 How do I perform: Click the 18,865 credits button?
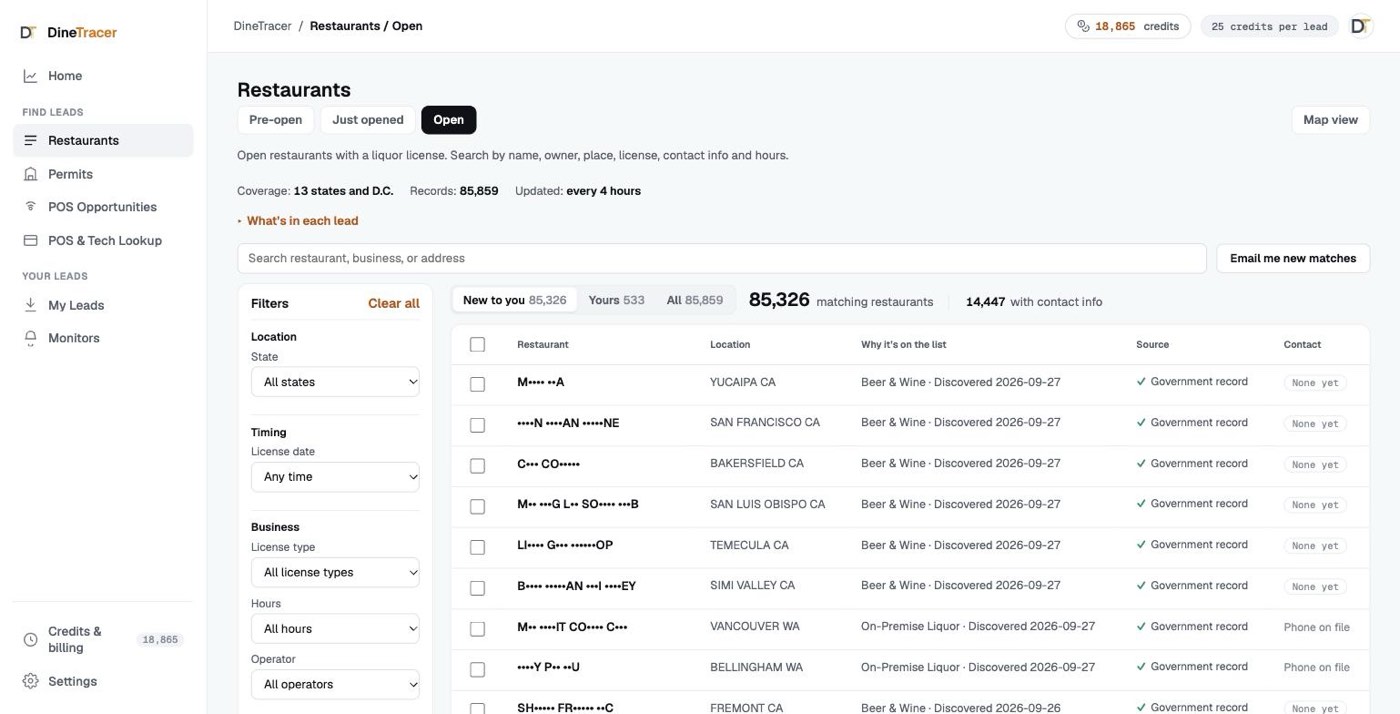point(1127,26)
